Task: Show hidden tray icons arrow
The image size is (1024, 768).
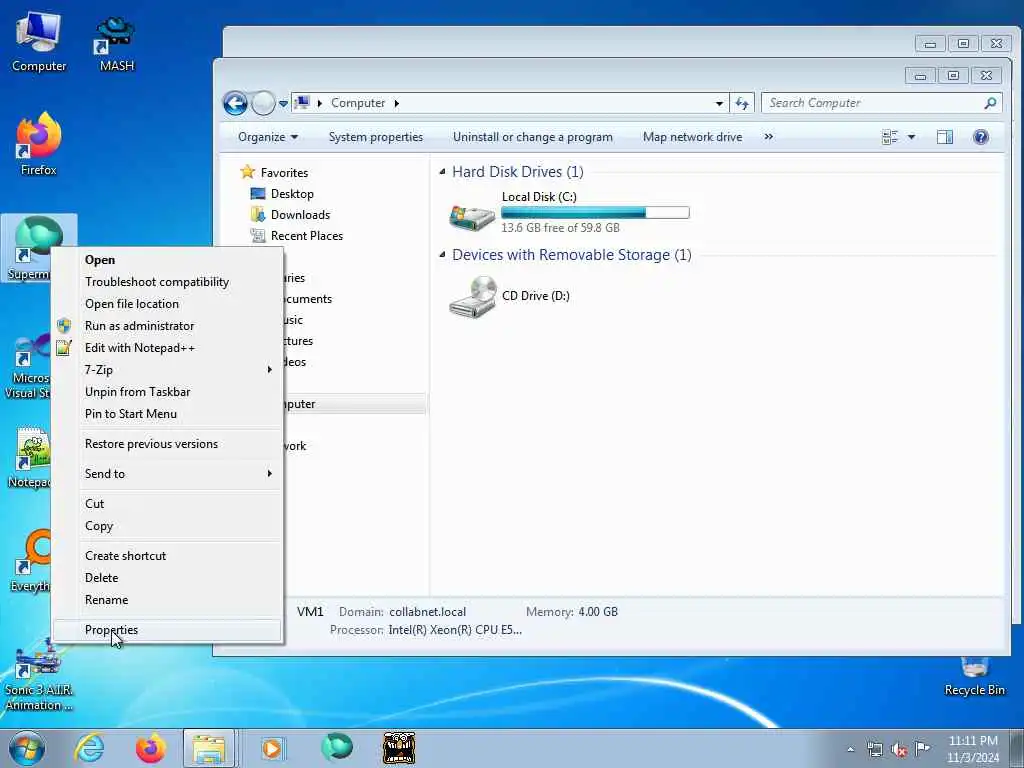Action: pos(850,750)
